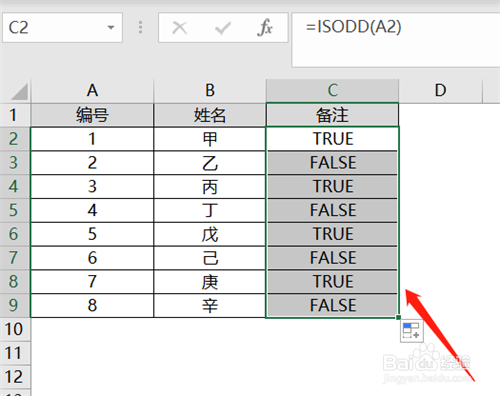Select row 9 header

point(15,305)
